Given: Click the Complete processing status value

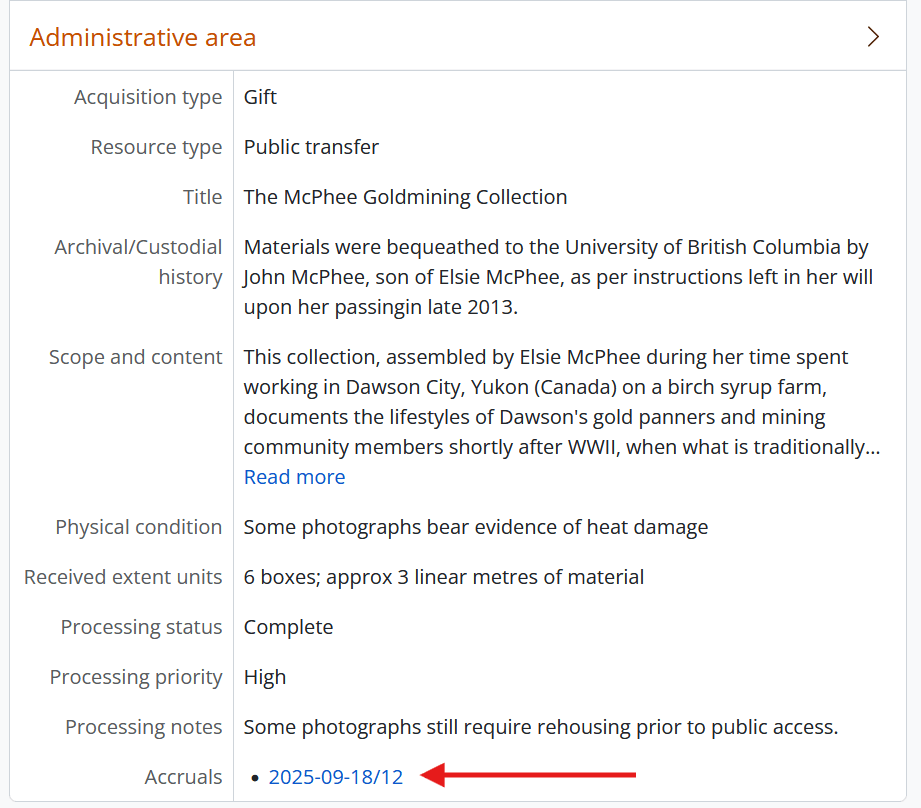Looking at the screenshot, I should 288,627.
